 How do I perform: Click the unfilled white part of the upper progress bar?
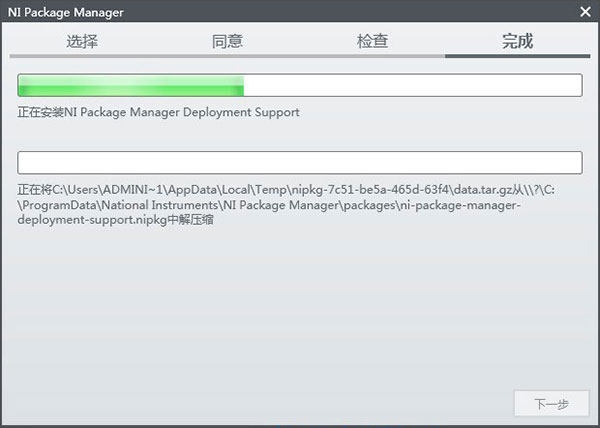tap(412, 85)
